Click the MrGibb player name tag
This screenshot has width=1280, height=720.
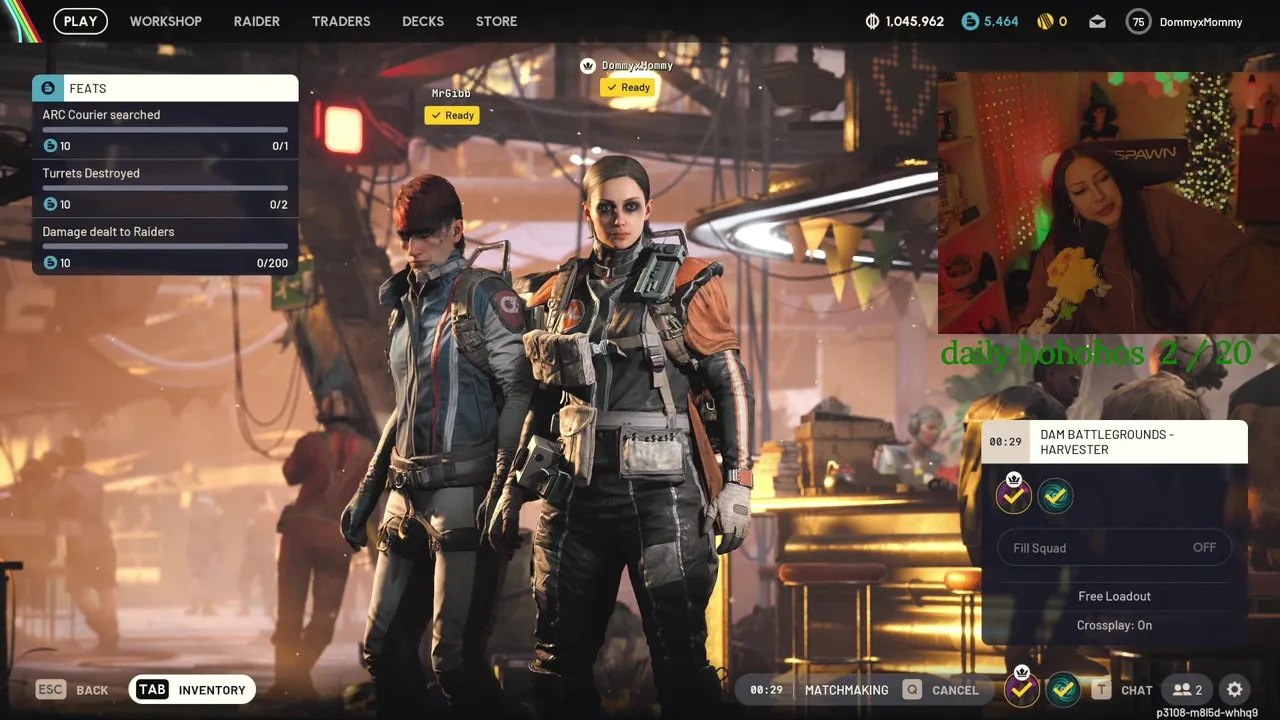click(451, 93)
